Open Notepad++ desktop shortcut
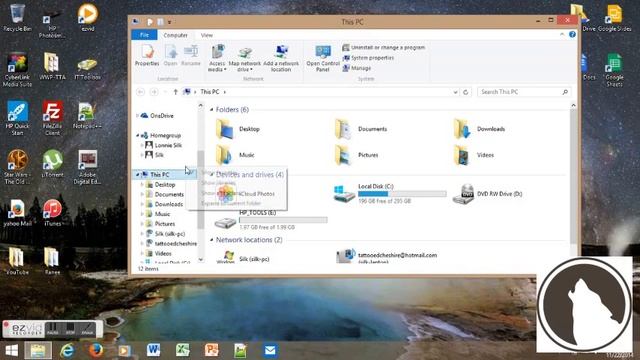Image resolution: width=640 pixels, height=360 pixels. click(87, 116)
